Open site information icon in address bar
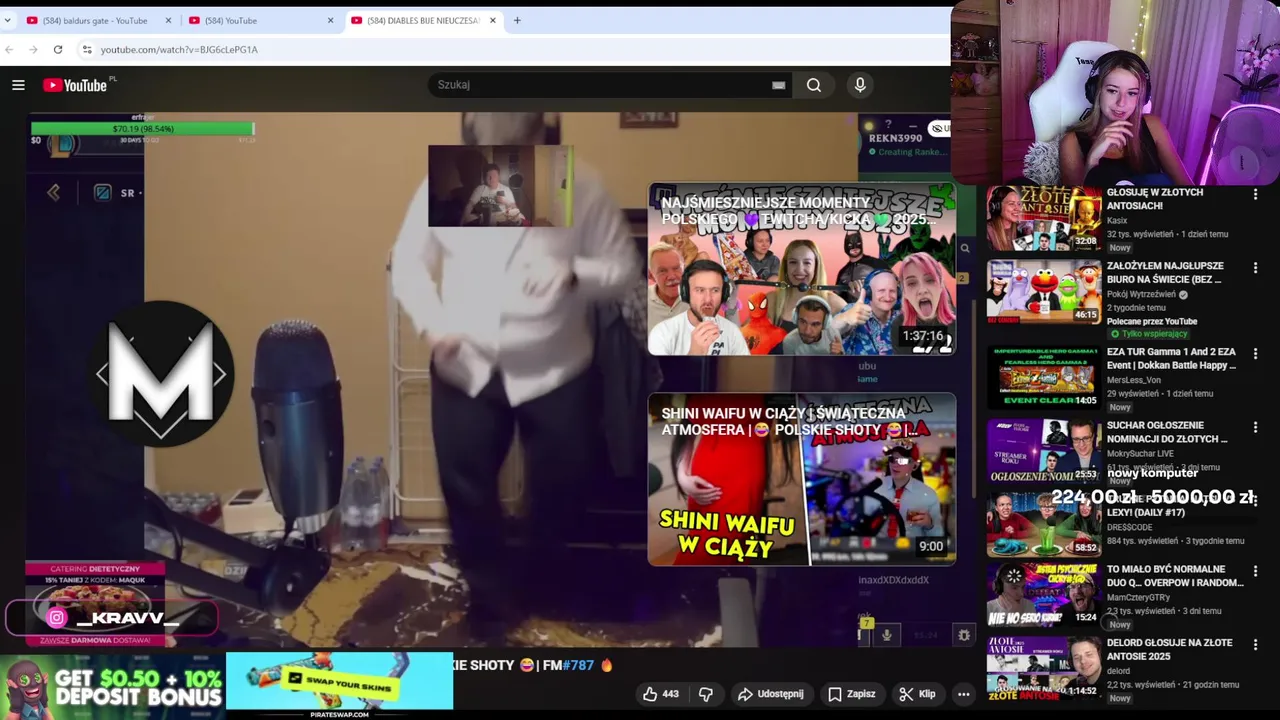The width and height of the screenshot is (1280, 720). [87, 49]
